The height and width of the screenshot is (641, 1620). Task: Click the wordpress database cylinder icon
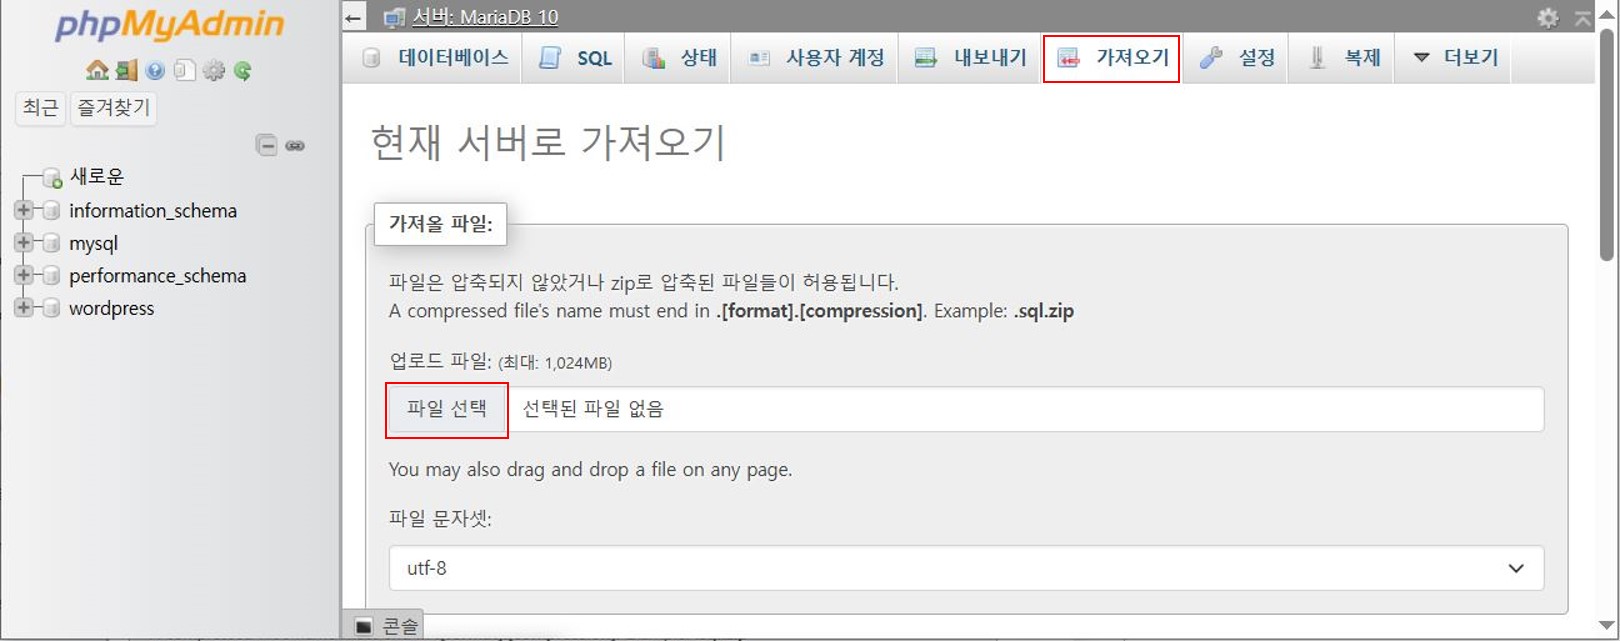(x=51, y=308)
